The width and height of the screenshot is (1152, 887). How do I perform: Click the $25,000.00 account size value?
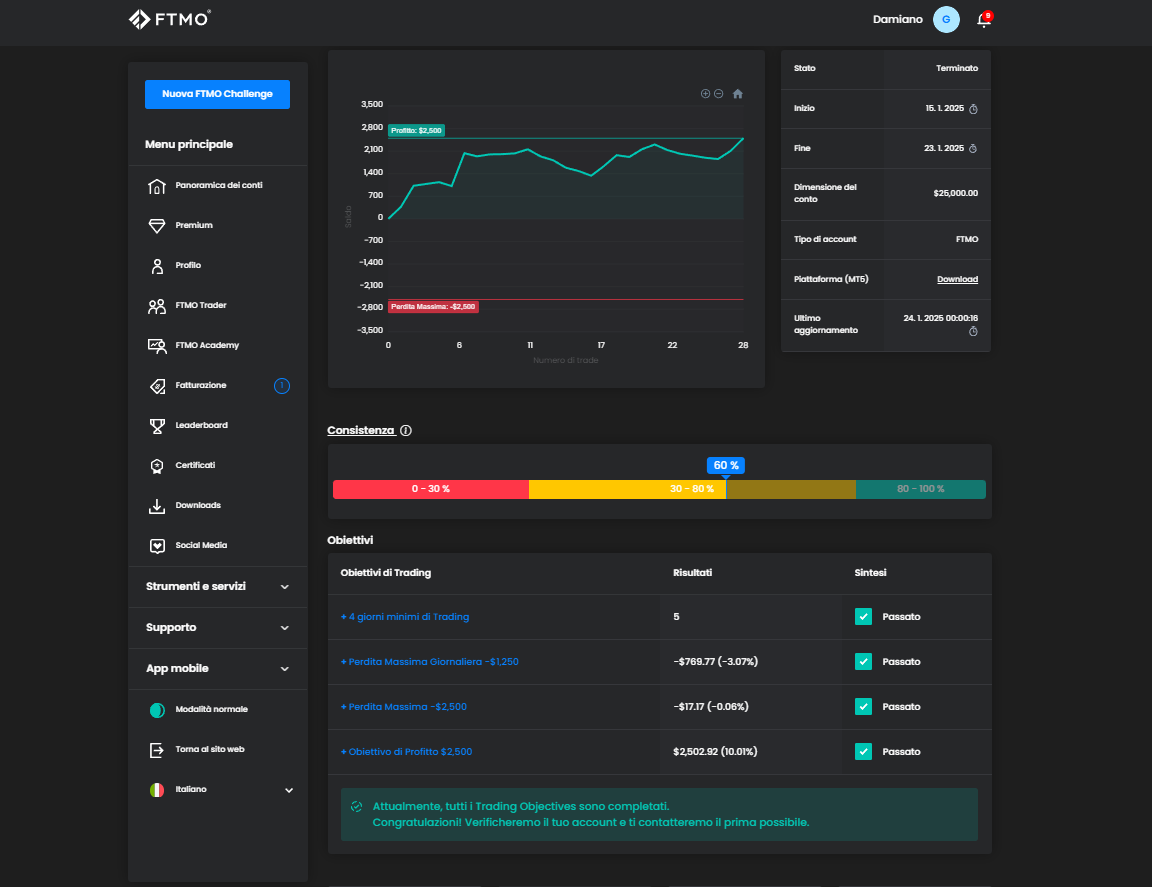tap(955, 193)
